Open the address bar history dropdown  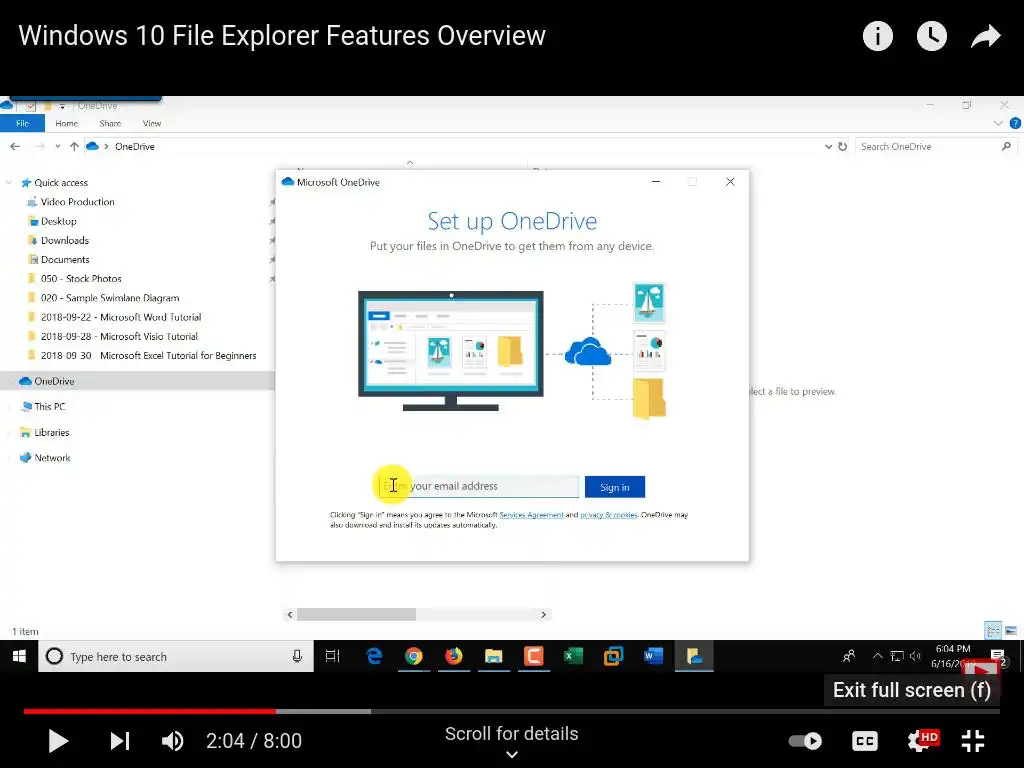[828, 146]
